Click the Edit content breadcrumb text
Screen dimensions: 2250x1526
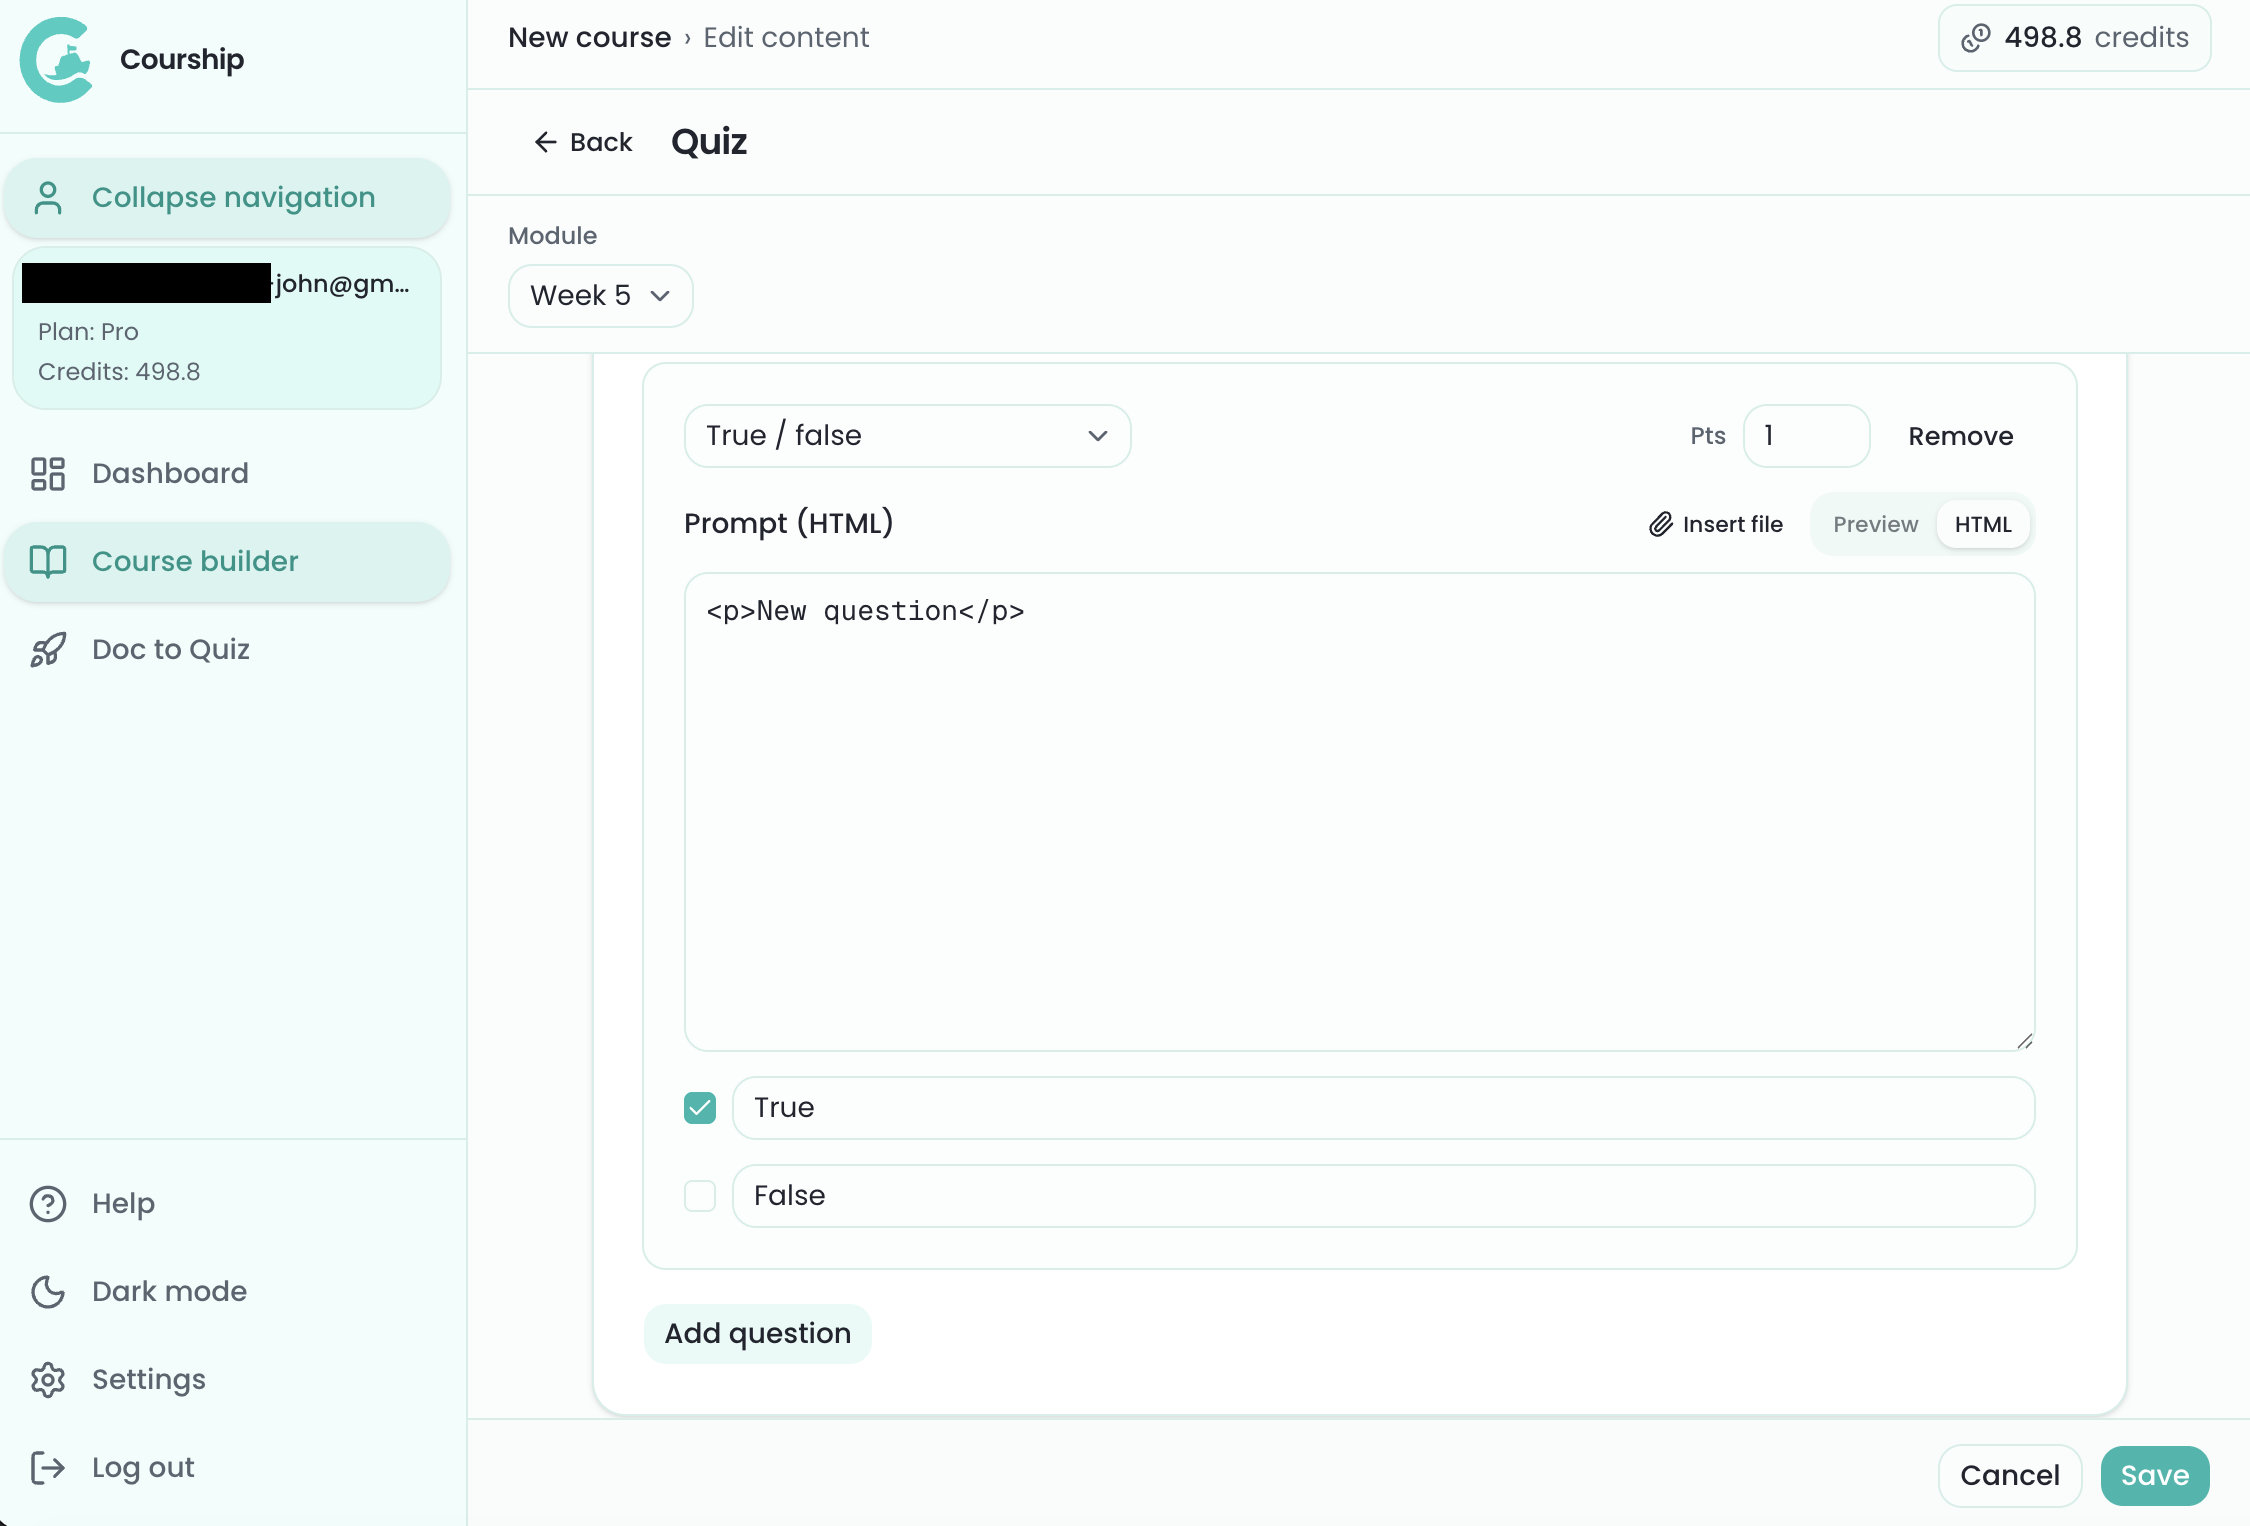(x=786, y=38)
